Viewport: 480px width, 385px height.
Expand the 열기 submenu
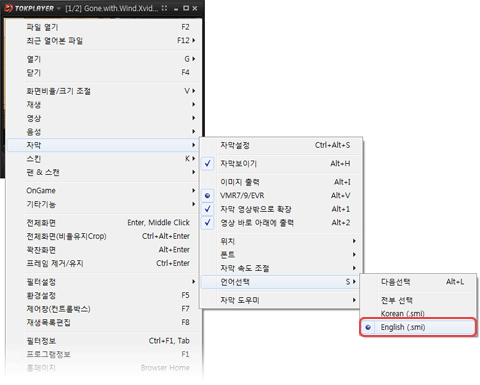pos(104,59)
